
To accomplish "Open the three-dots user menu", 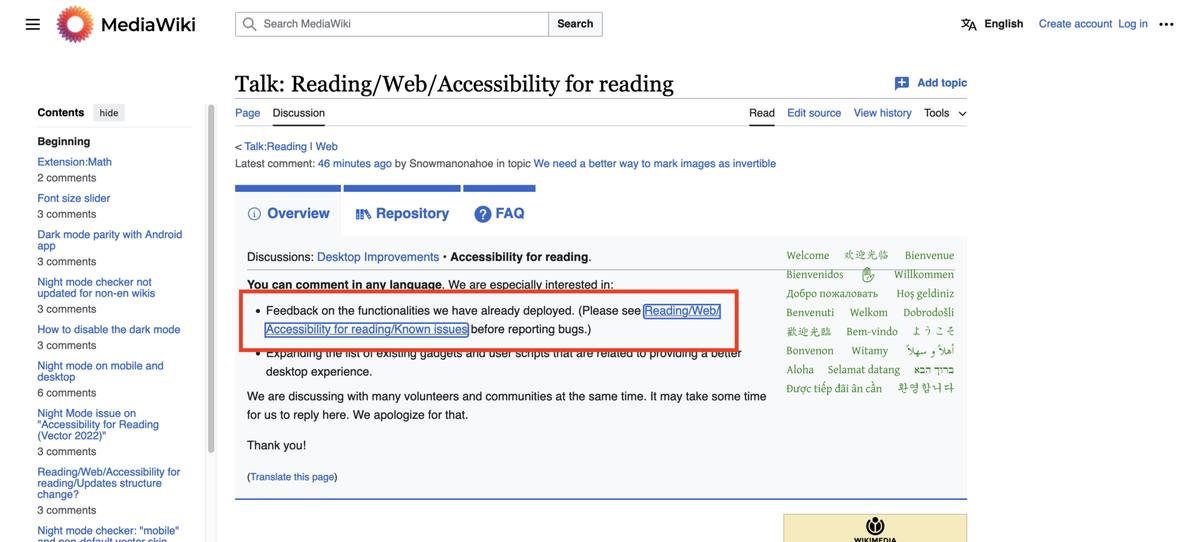I will (1166, 24).
